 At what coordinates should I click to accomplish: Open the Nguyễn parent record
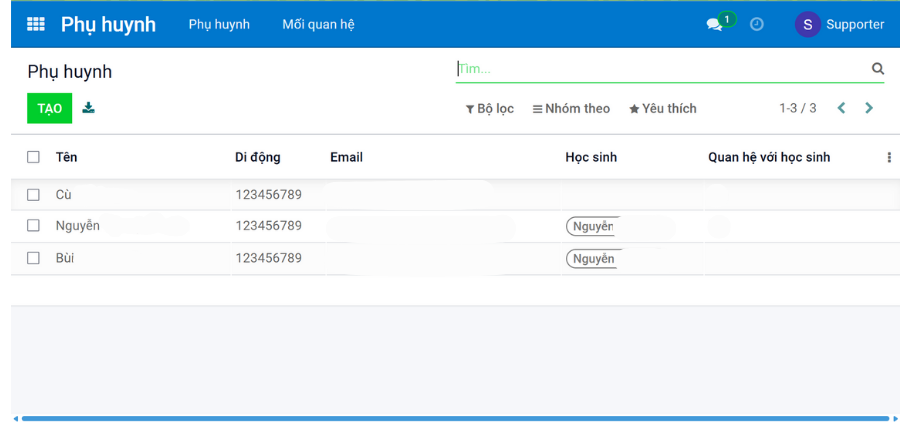click(78, 226)
